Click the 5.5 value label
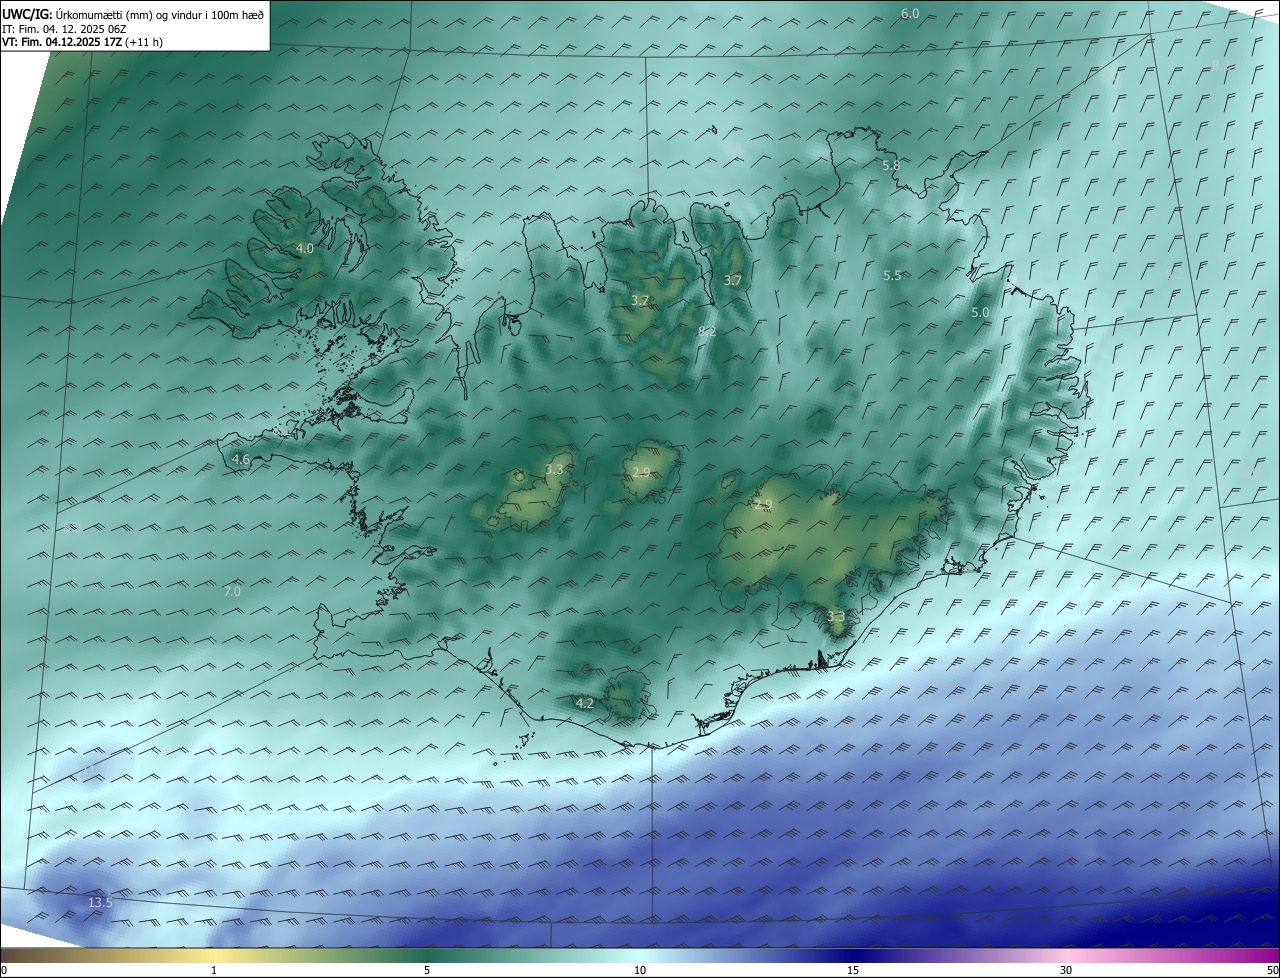The height and width of the screenshot is (978, 1280). point(892,276)
